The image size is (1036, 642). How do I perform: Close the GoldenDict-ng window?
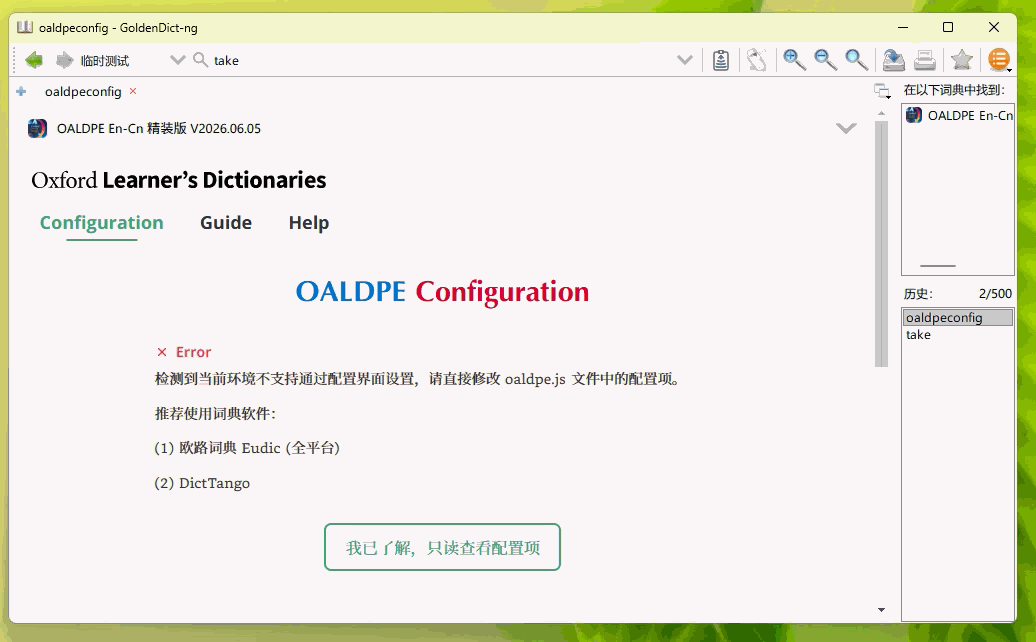click(994, 27)
